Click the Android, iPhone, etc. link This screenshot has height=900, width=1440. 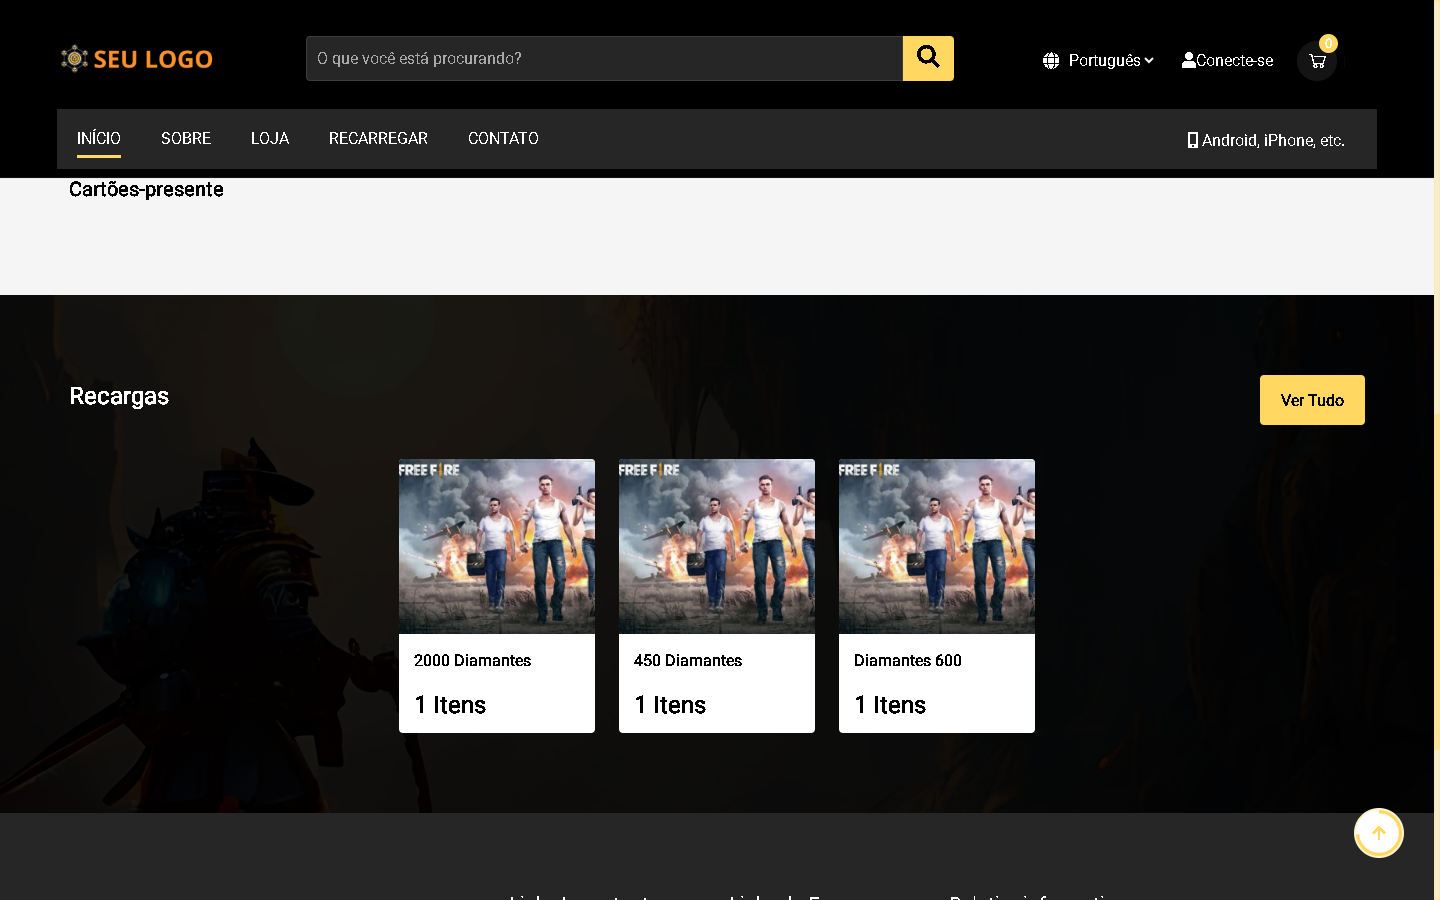tap(1272, 140)
